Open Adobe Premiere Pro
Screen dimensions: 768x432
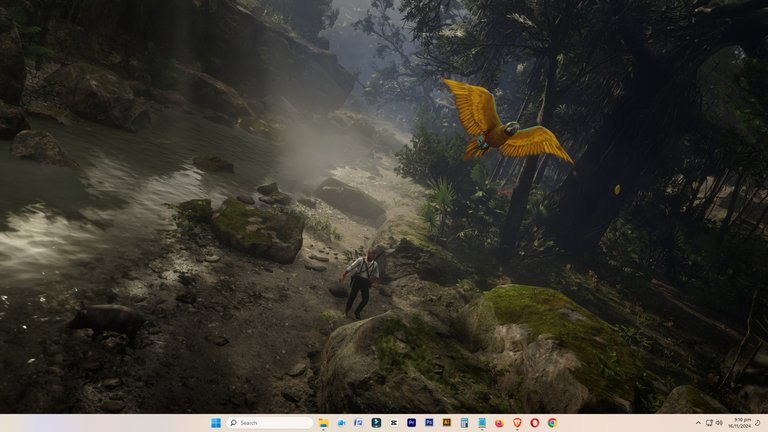411,423
